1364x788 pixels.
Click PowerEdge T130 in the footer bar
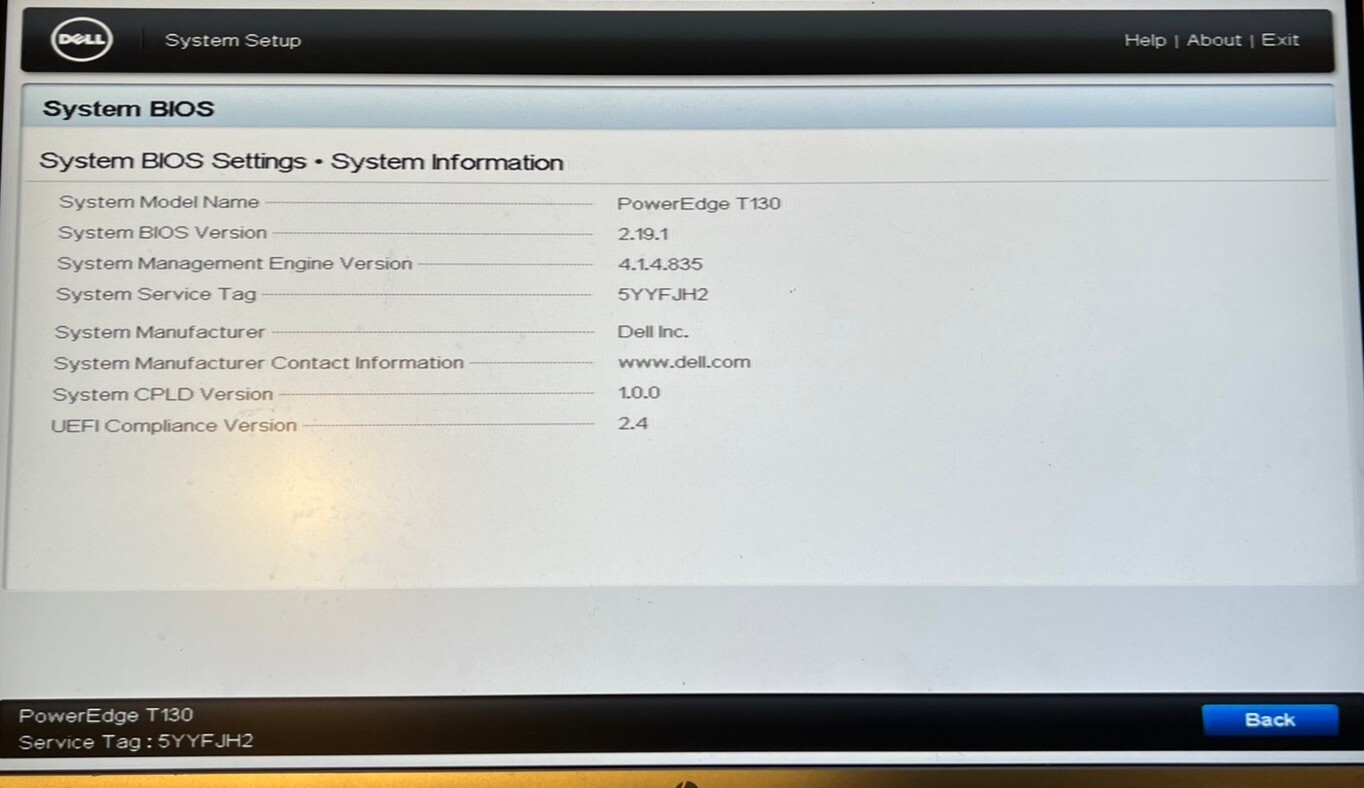(106, 715)
